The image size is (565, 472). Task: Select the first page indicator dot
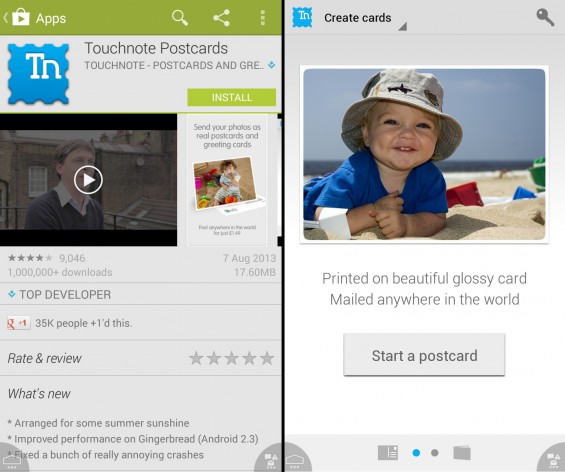coord(416,453)
